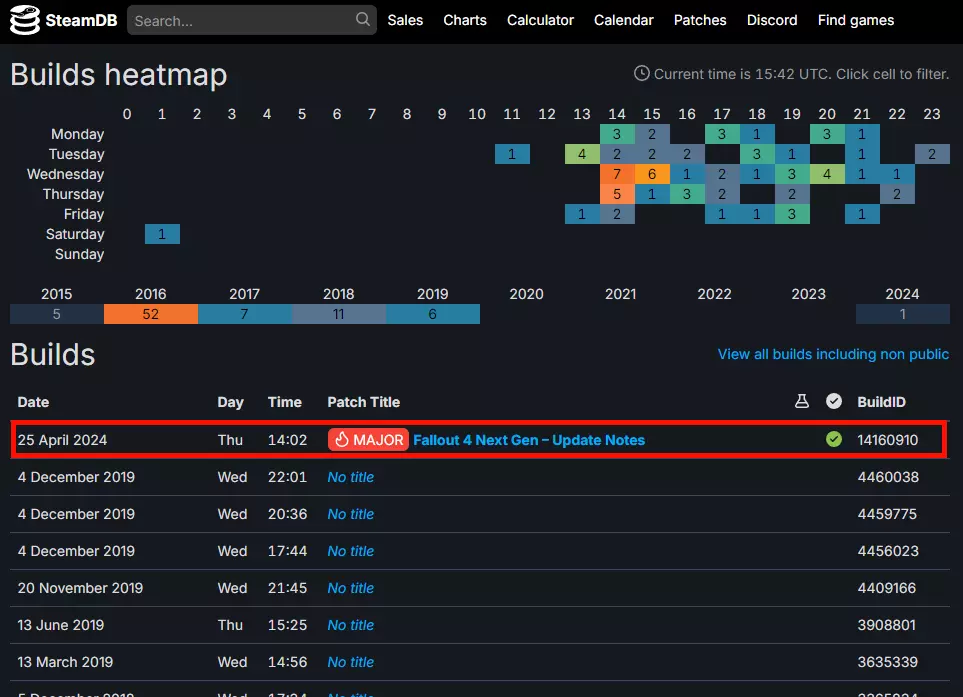Filter by 2016 year cell showing 52
This screenshot has height=697, width=963.
150,314
